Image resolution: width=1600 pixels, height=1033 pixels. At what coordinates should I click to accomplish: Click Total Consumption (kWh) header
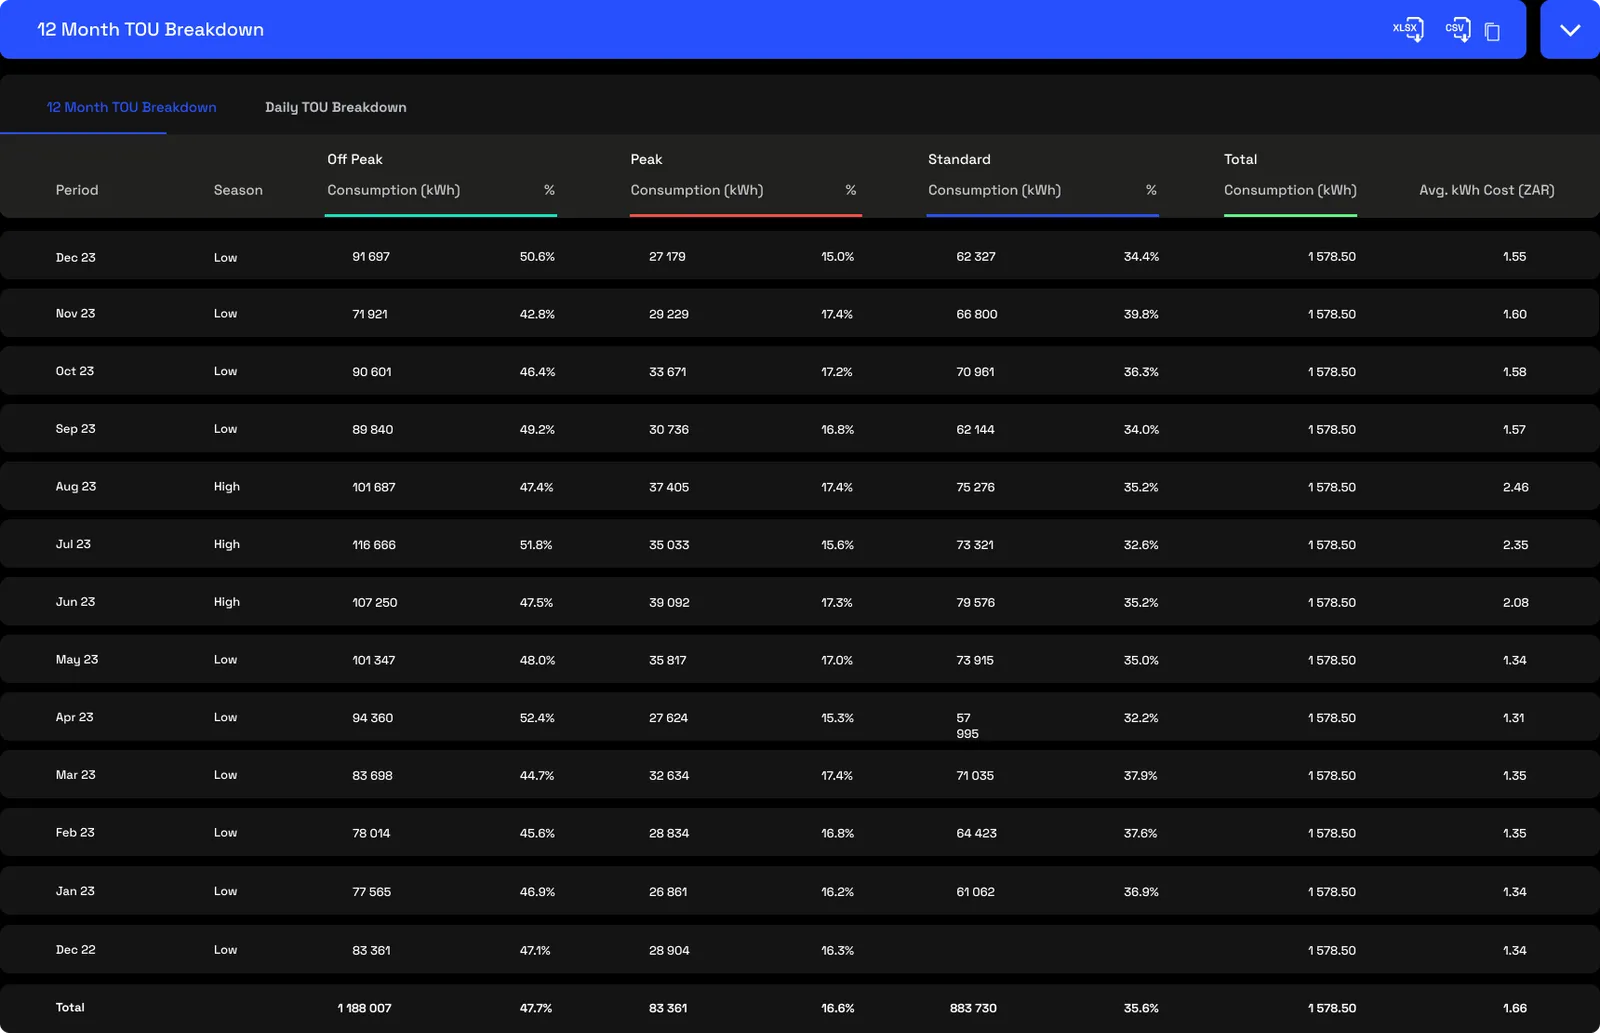coord(1290,190)
